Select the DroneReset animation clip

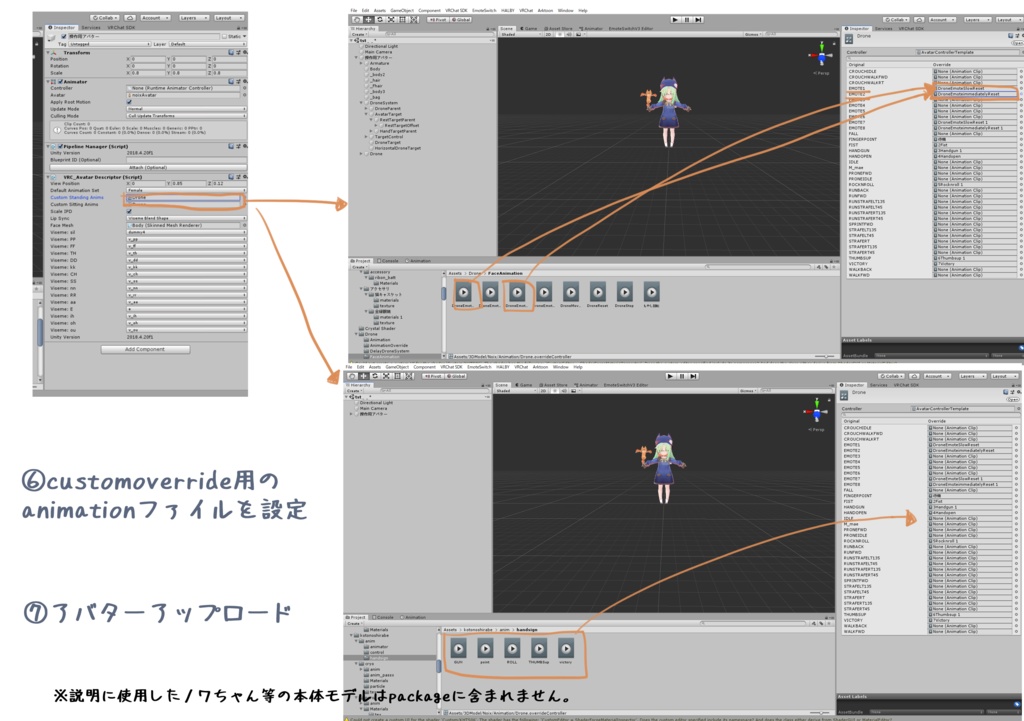tap(598, 295)
